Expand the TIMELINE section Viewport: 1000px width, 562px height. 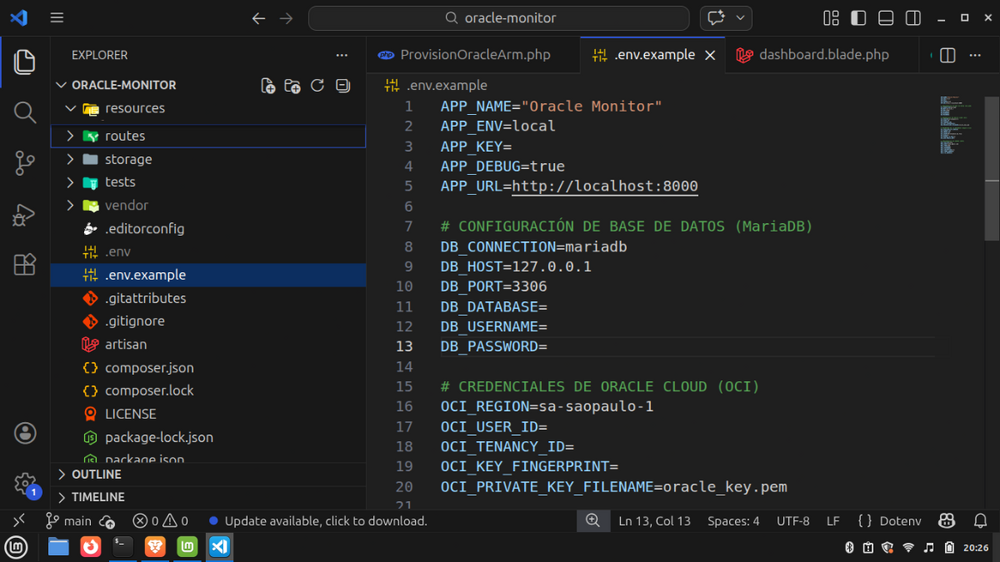(98, 497)
